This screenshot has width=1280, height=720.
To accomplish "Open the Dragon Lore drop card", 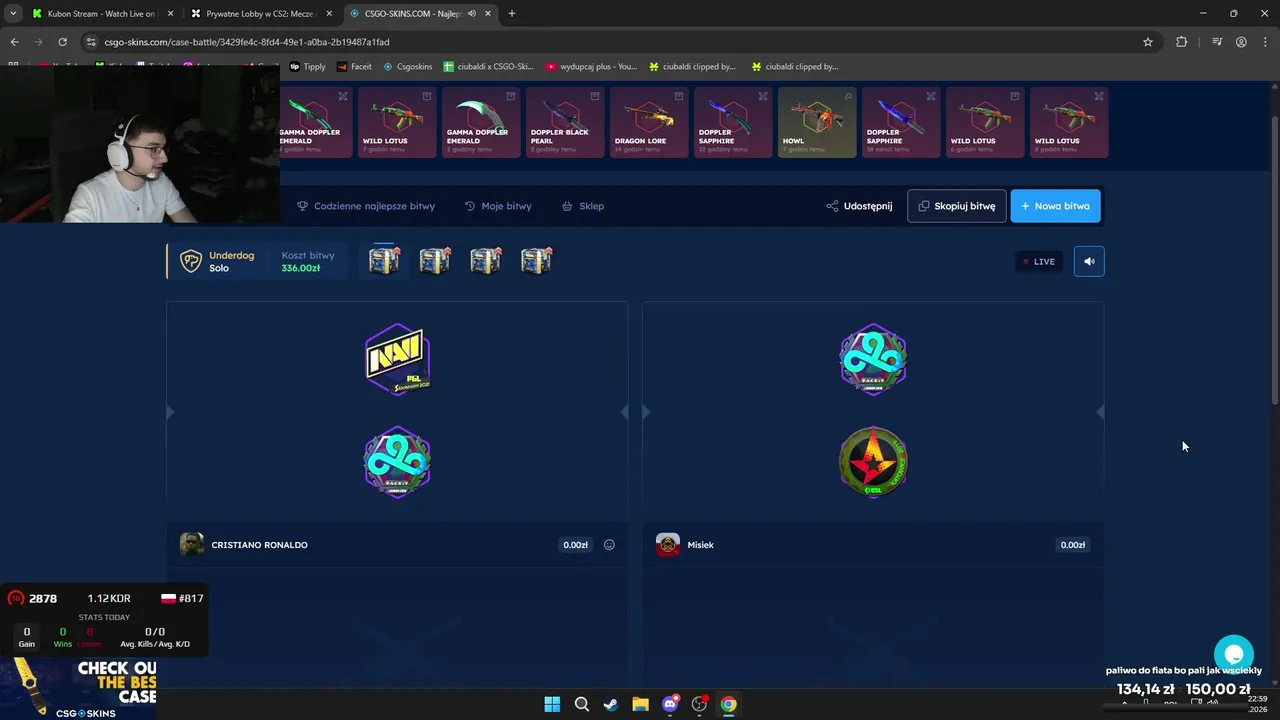I will pos(649,123).
